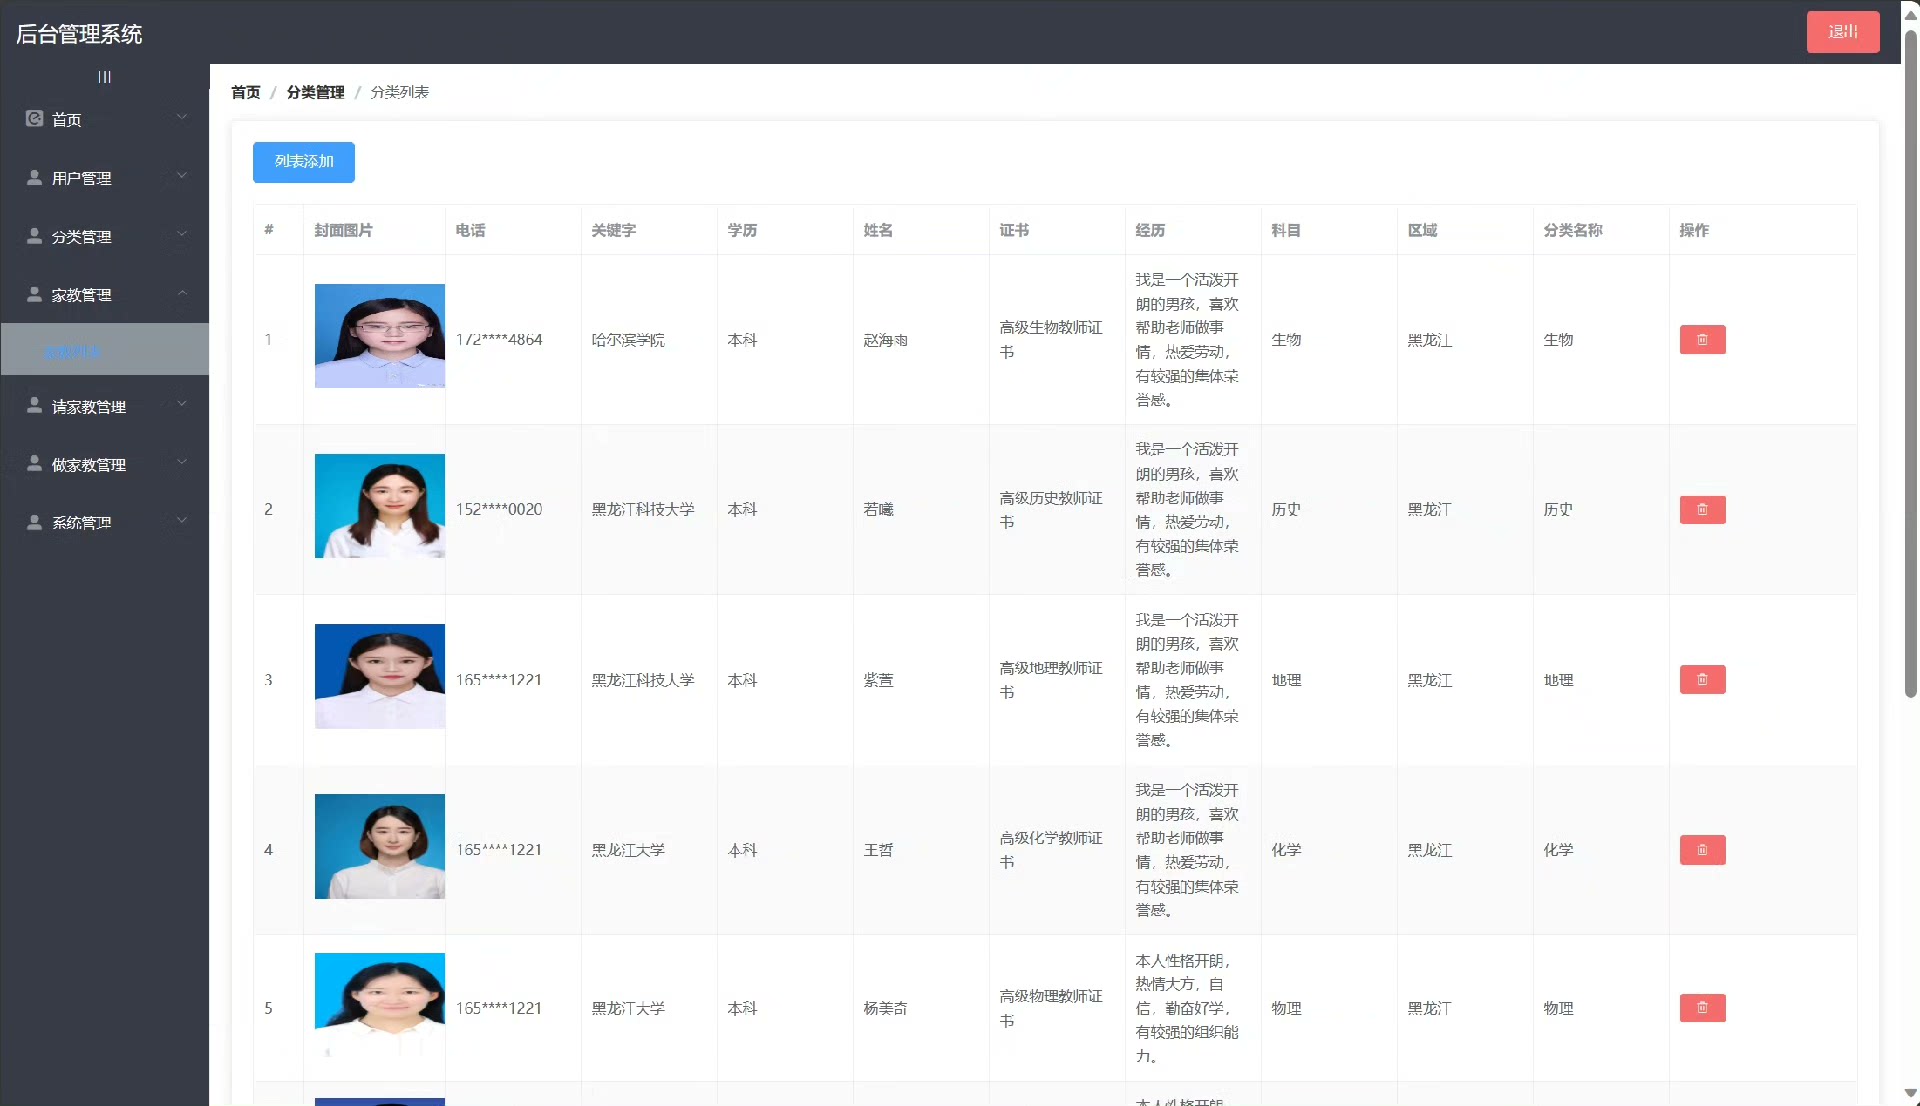1920x1106 pixels.
Task: Expand the 请家教管理 chevron
Action: coord(182,404)
